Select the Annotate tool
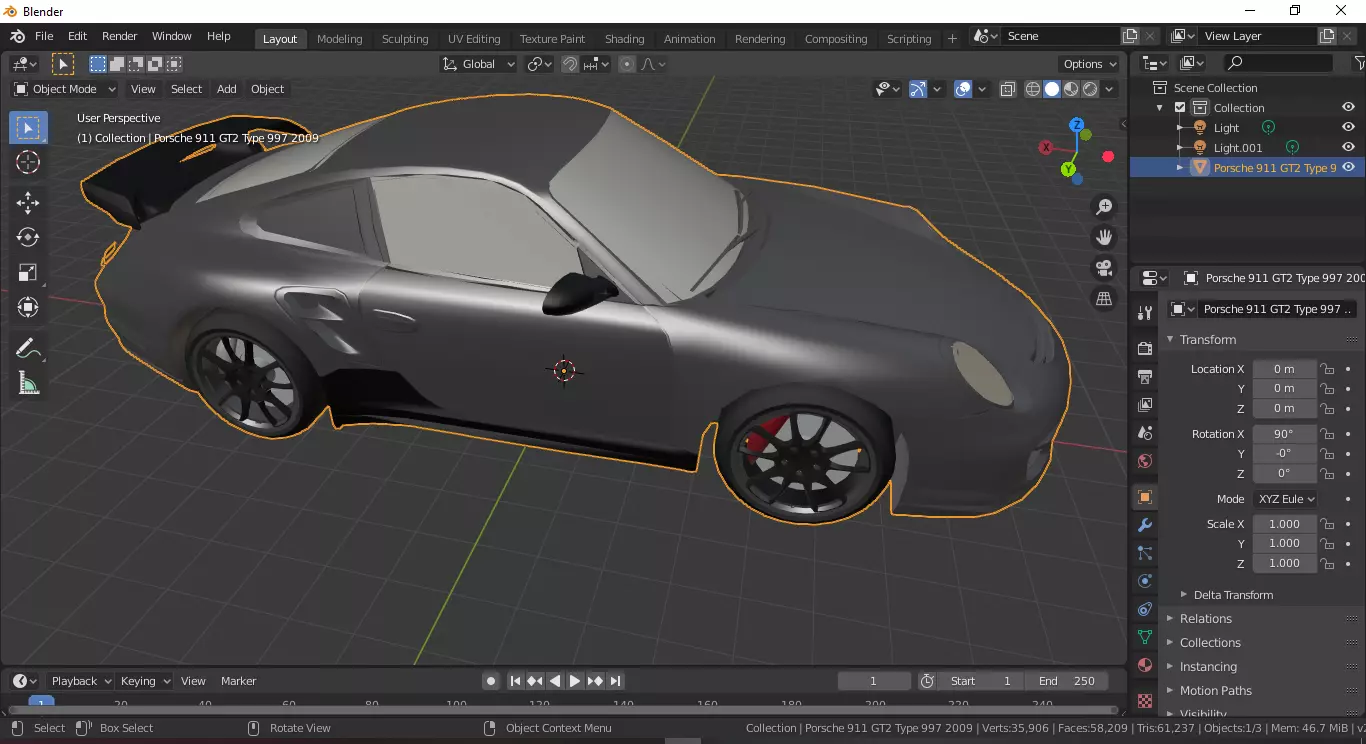This screenshot has width=1366, height=744. click(28, 349)
